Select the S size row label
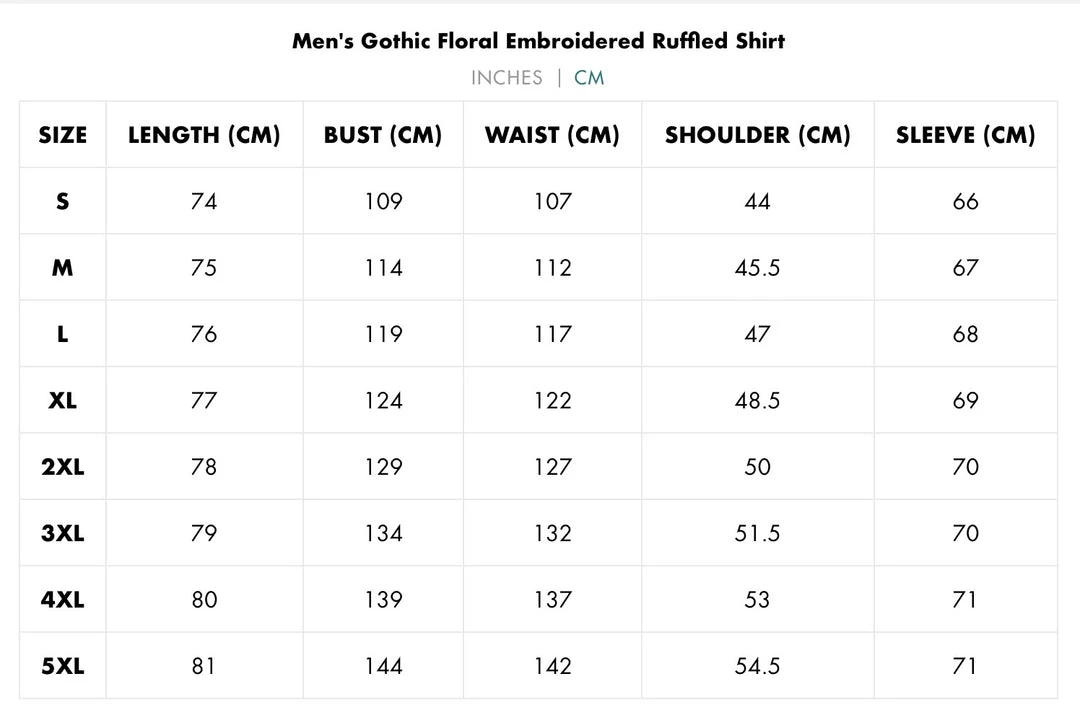1080x723 pixels. 63,201
